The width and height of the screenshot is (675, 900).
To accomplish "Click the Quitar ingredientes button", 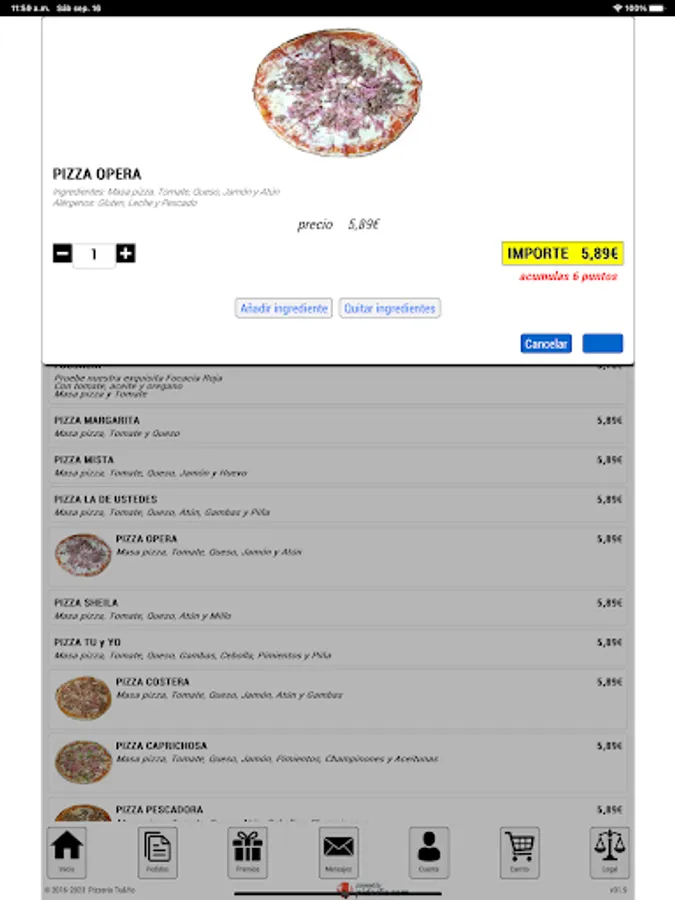I will [390, 308].
